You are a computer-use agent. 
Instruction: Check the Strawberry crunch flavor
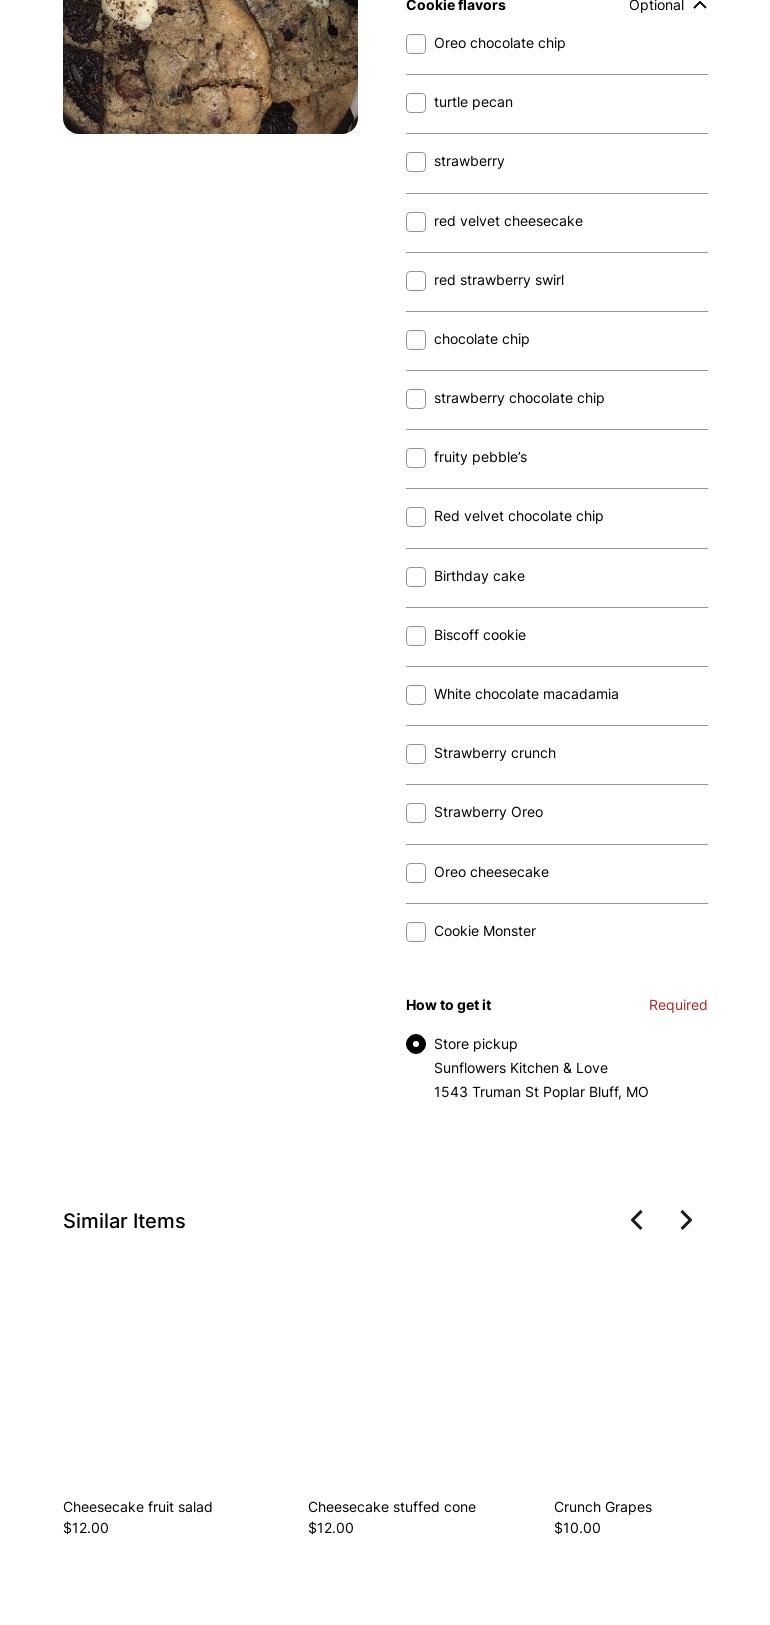coord(416,754)
